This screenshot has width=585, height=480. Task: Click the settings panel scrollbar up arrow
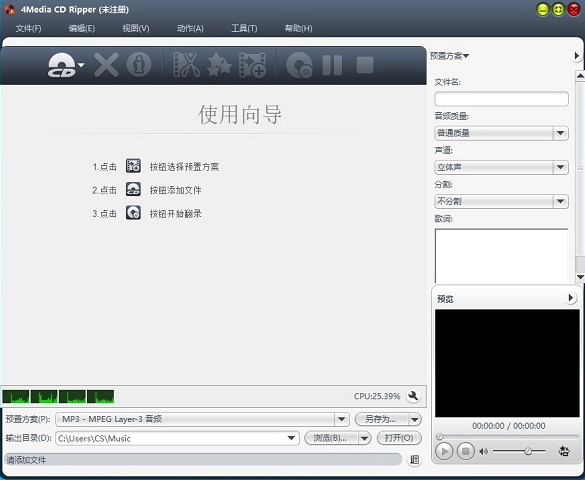click(580, 76)
